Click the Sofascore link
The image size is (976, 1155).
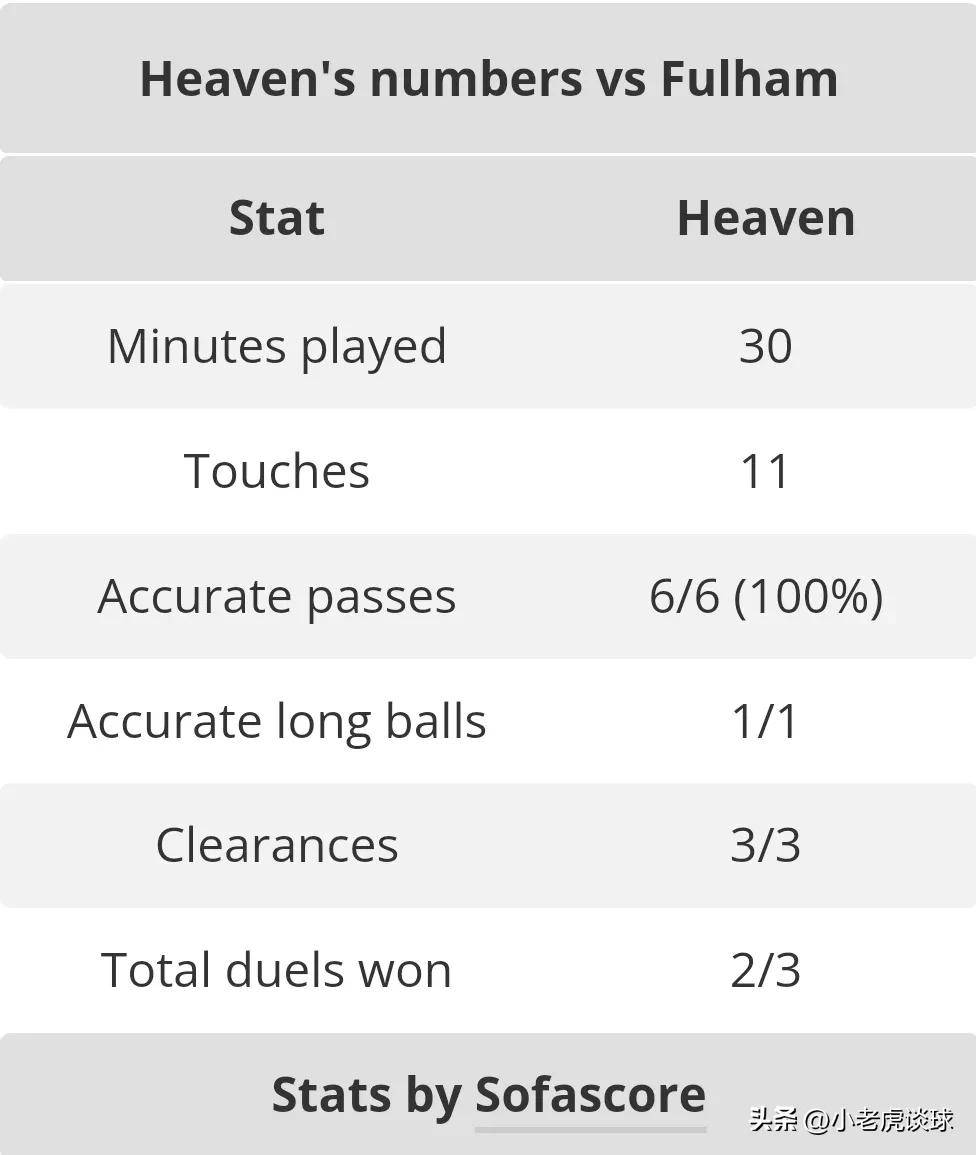click(590, 1095)
